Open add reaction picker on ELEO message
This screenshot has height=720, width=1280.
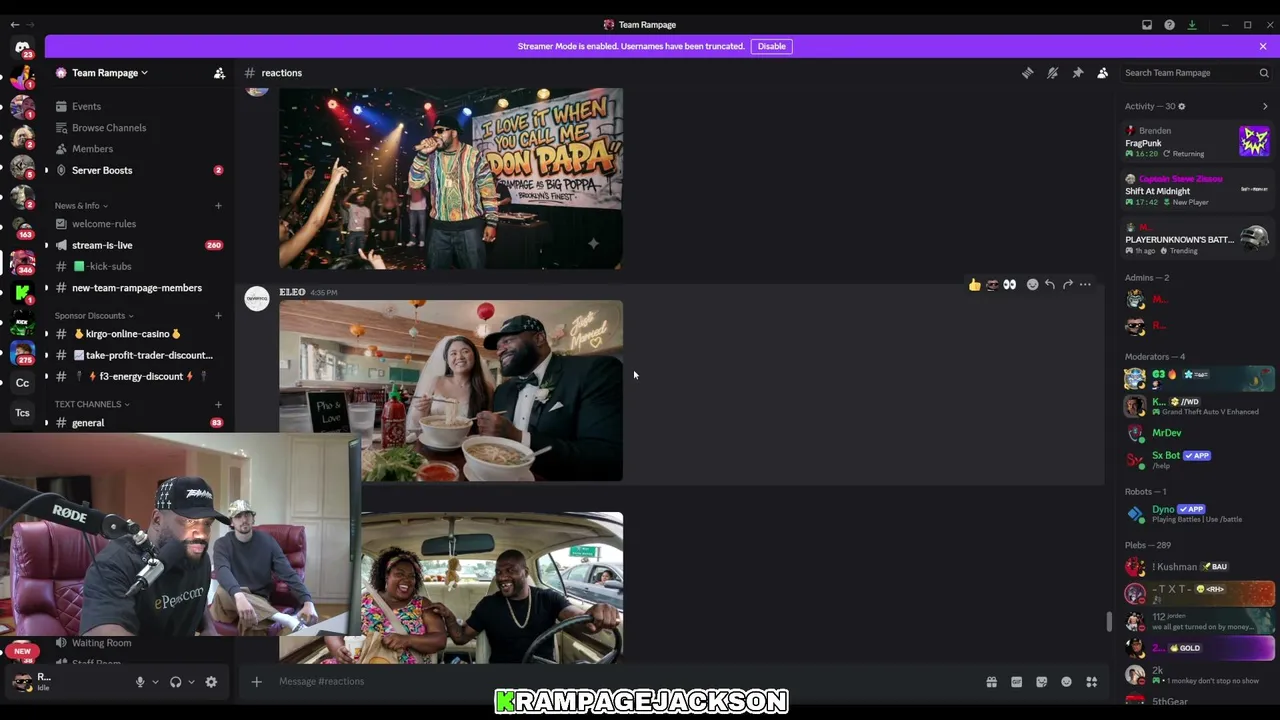1032,285
